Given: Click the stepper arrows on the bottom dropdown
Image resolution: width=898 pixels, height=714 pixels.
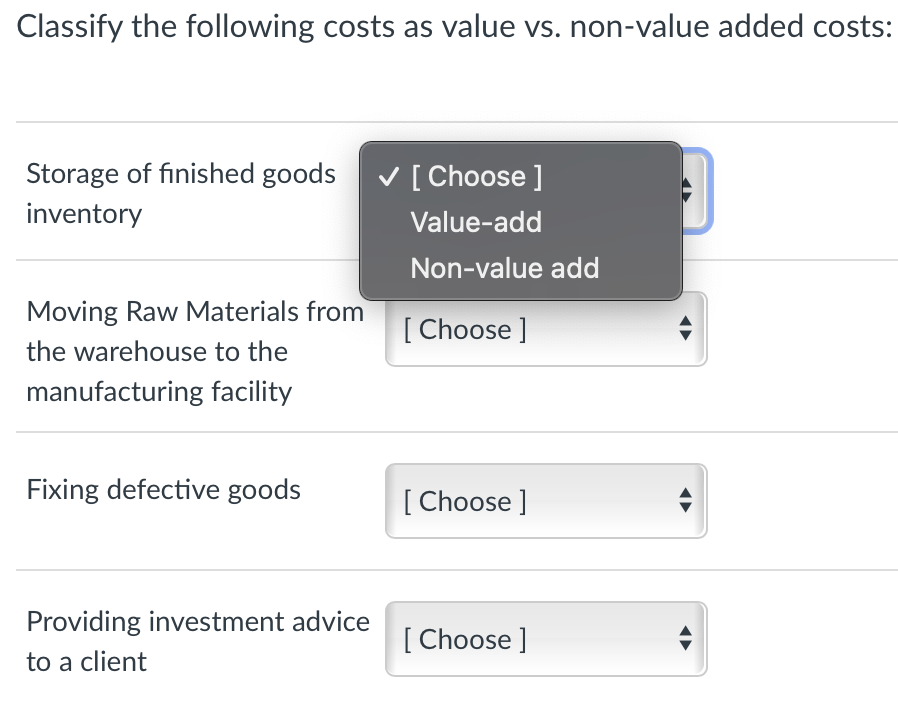Looking at the screenshot, I should [686, 639].
